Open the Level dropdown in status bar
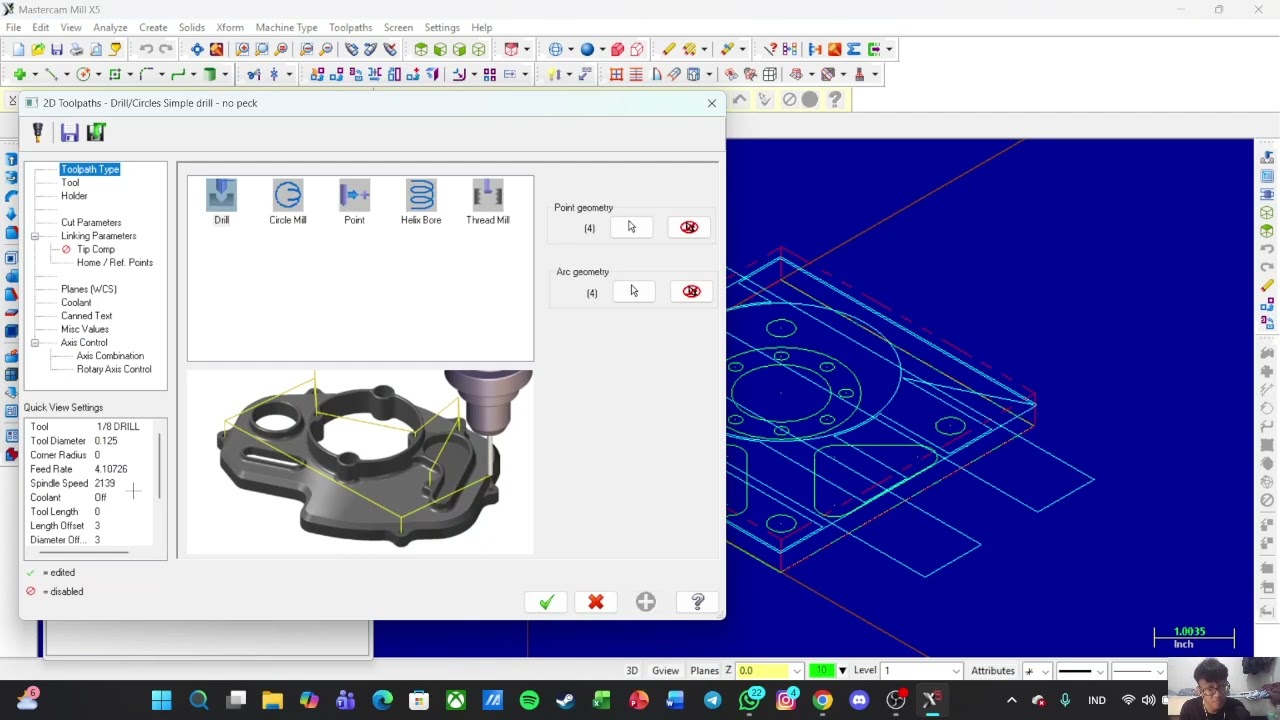The height and width of the screenshot is (720, 1280). (956, 671)
